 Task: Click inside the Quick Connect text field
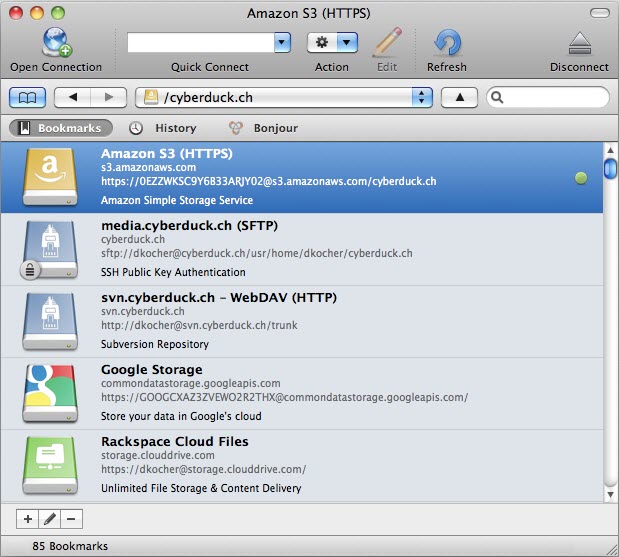click(x=201, y=42)
